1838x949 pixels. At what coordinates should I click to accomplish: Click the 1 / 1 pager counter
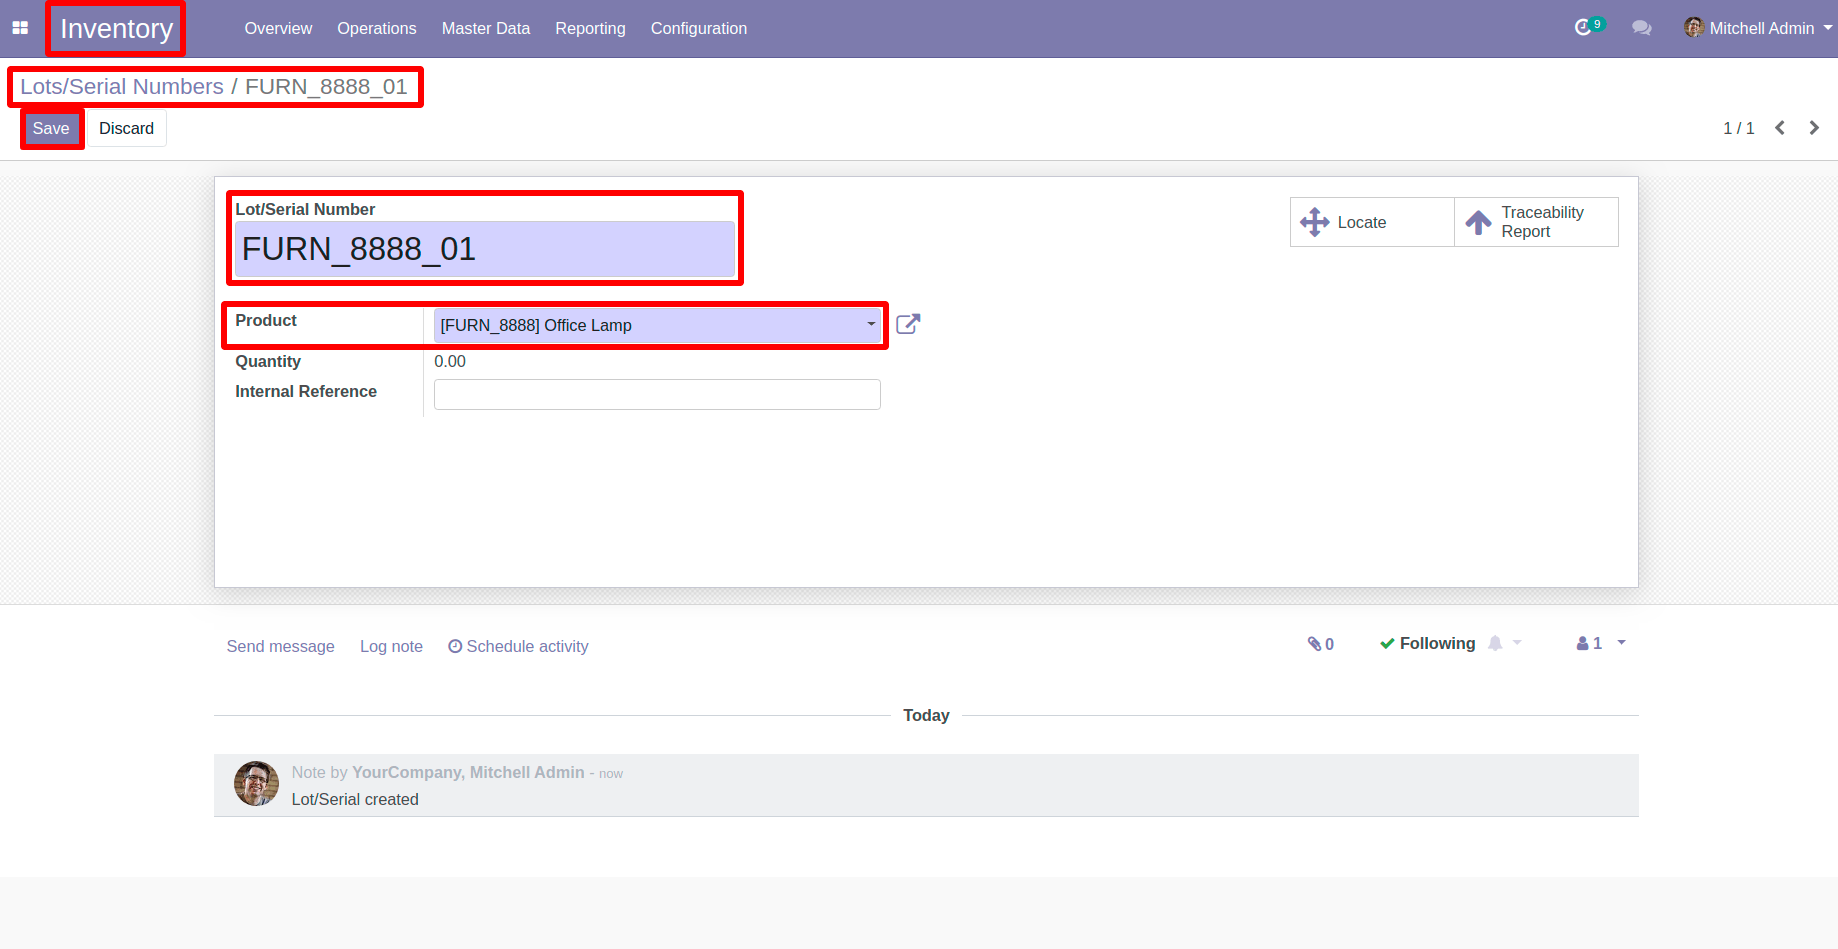point(1738,128)
